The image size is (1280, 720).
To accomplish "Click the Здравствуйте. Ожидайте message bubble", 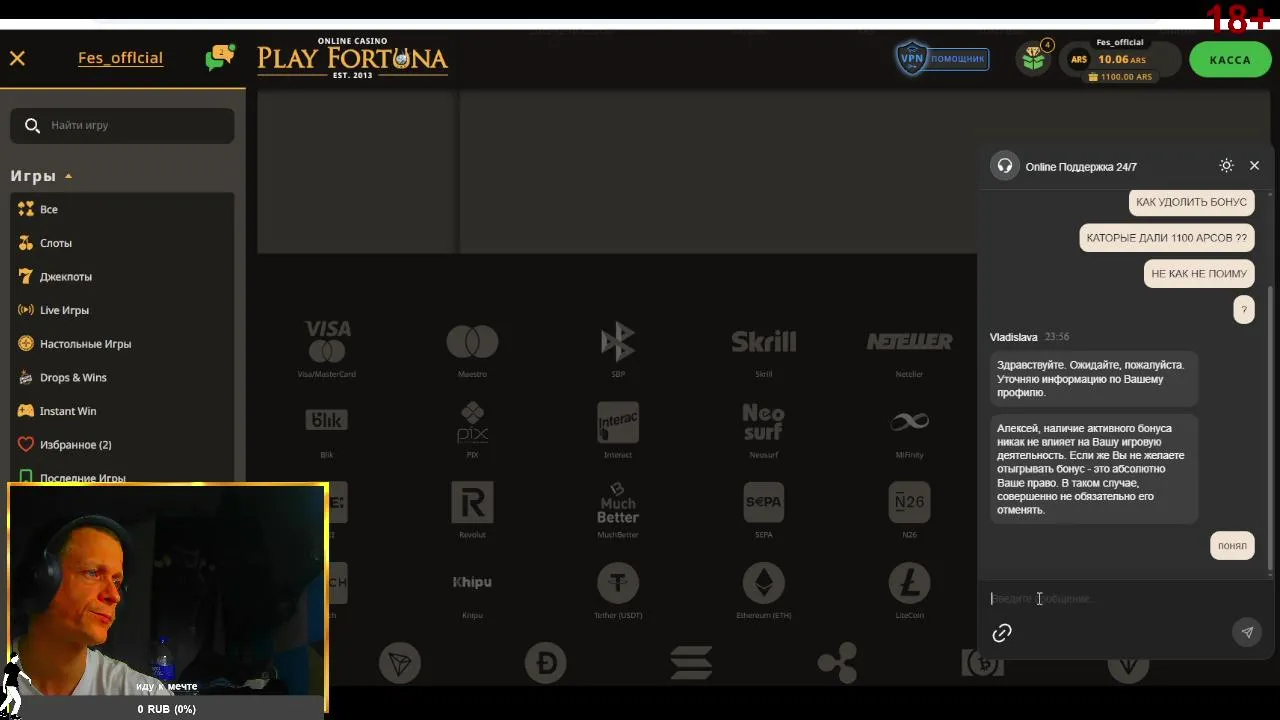I will [x=1092, y=379].
